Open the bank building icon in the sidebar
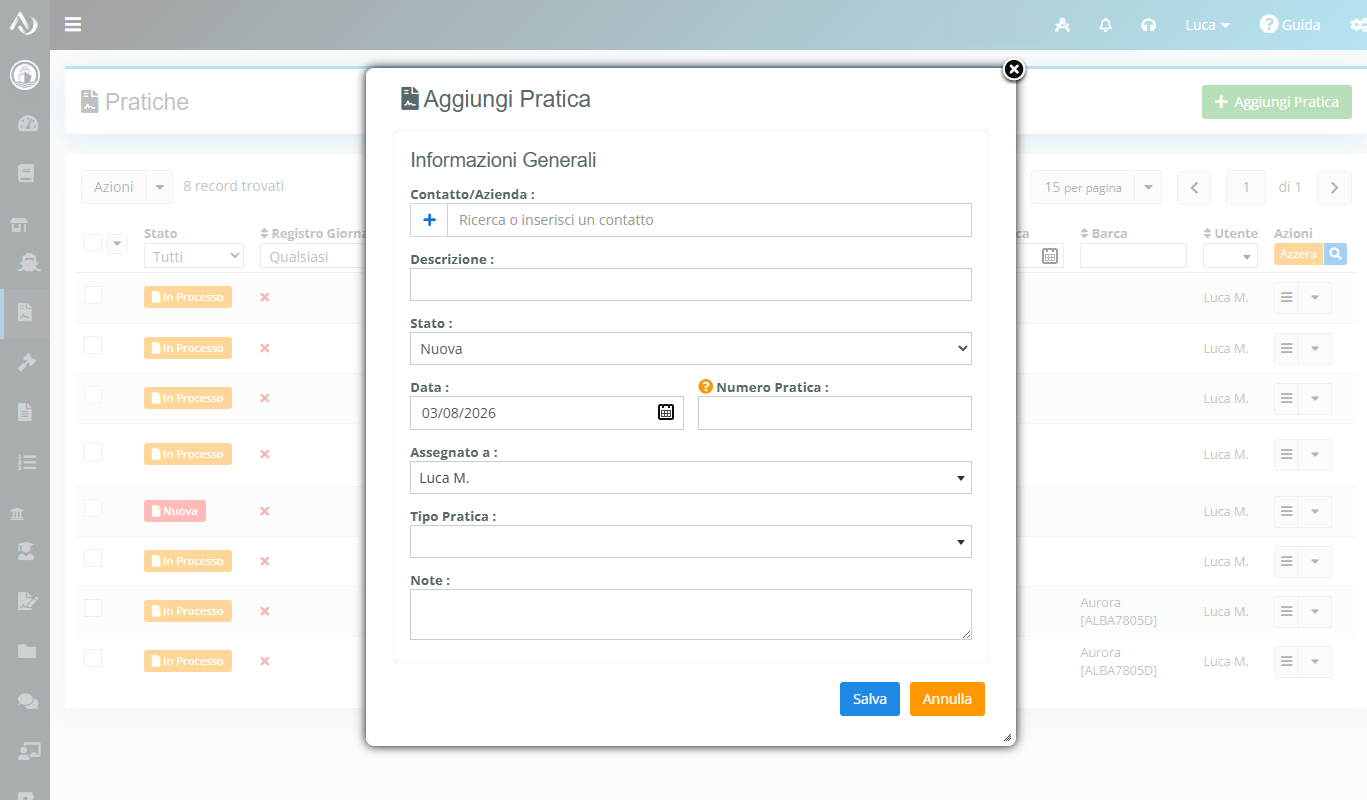 tap(18, 514)
